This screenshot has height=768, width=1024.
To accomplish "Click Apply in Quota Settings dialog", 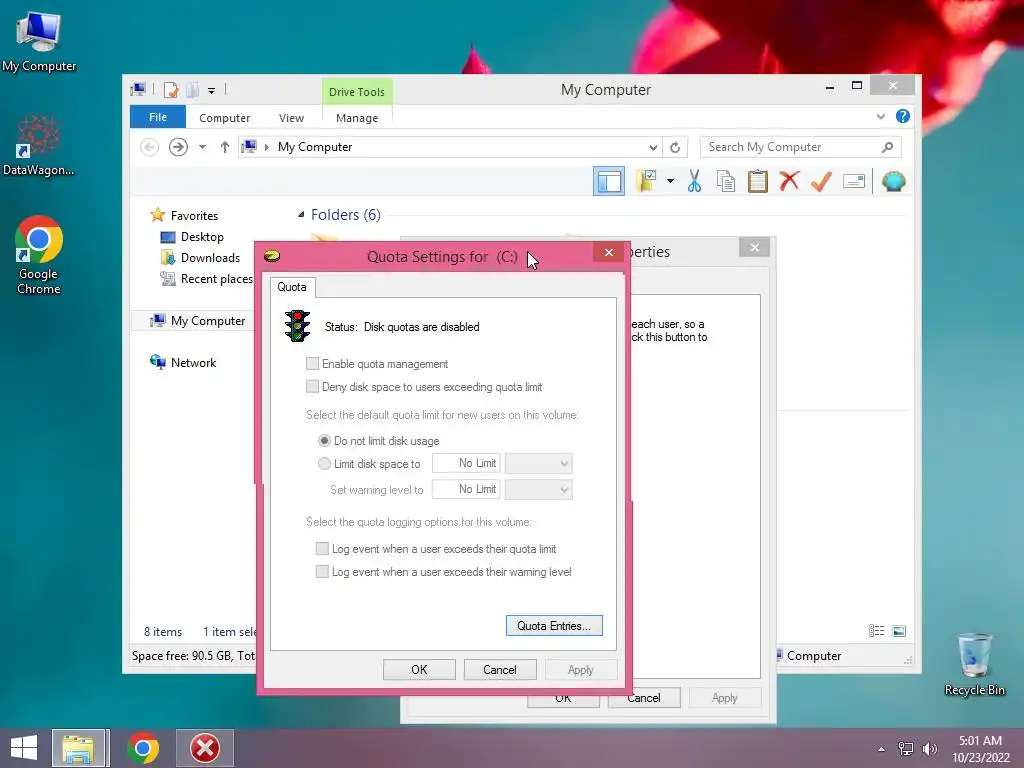I will pyautogui.click(x=581, y=669).
